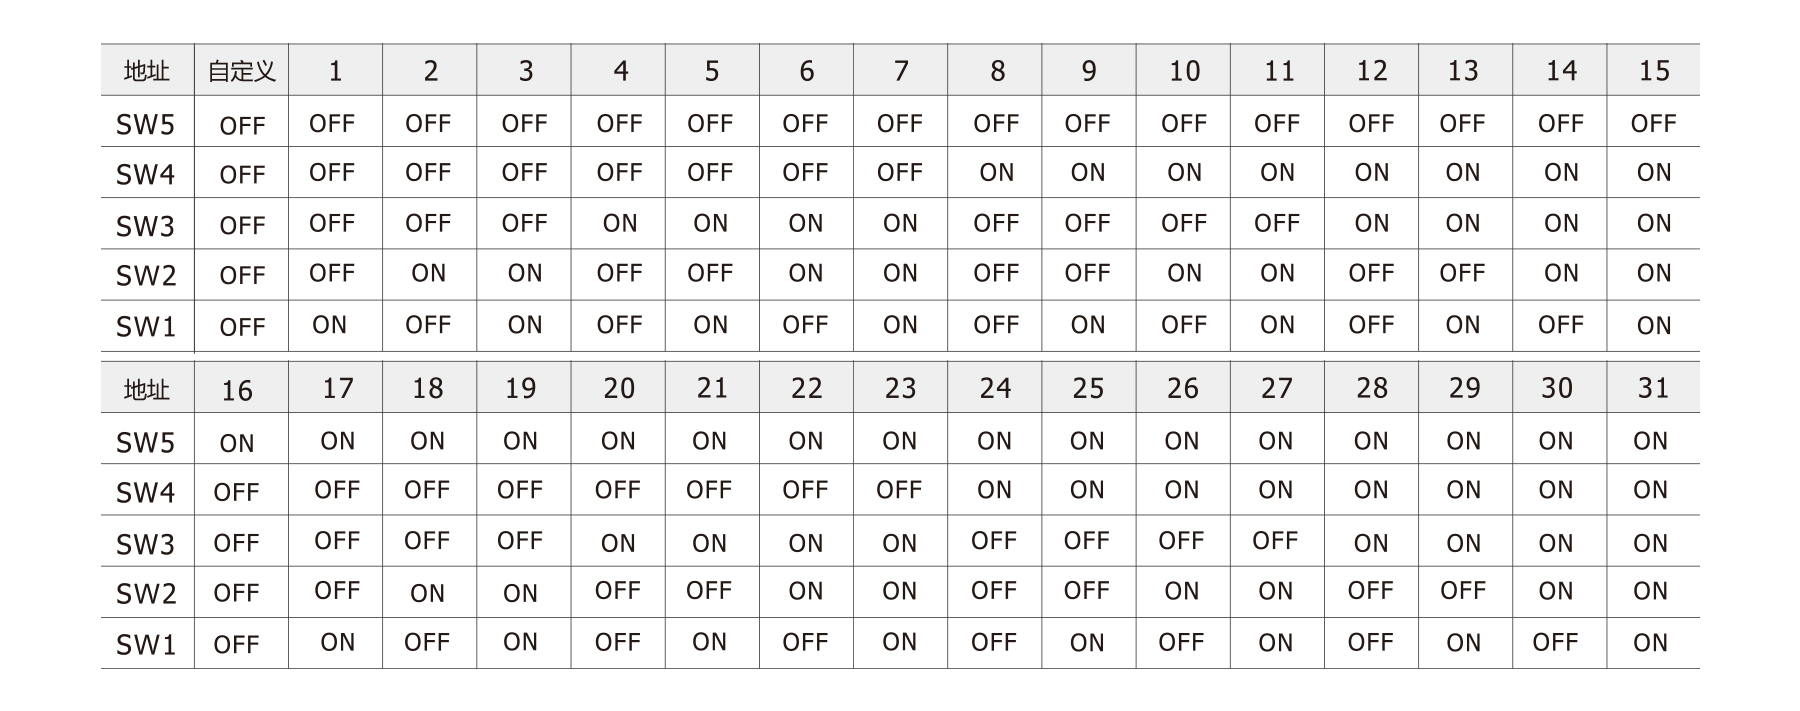
Task: Click SW3 OFF cell under address 27
Action: tap(1275, 541)
